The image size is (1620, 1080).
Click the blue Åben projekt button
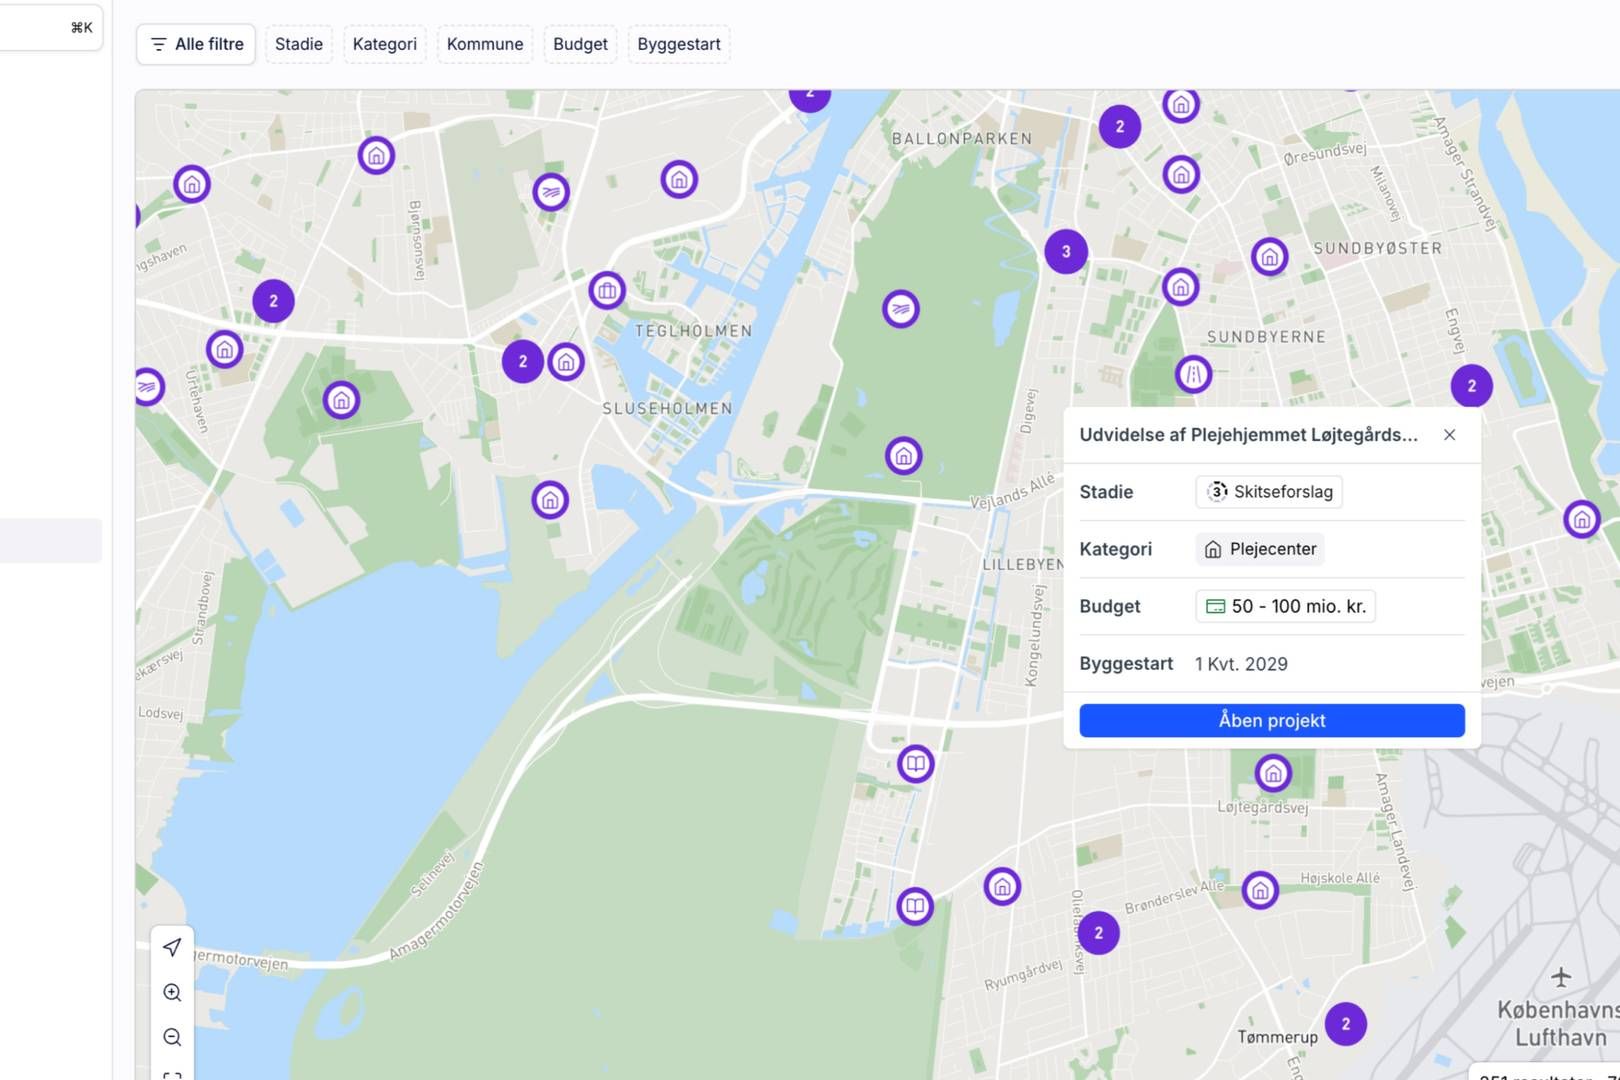[x=1271, y=720]
